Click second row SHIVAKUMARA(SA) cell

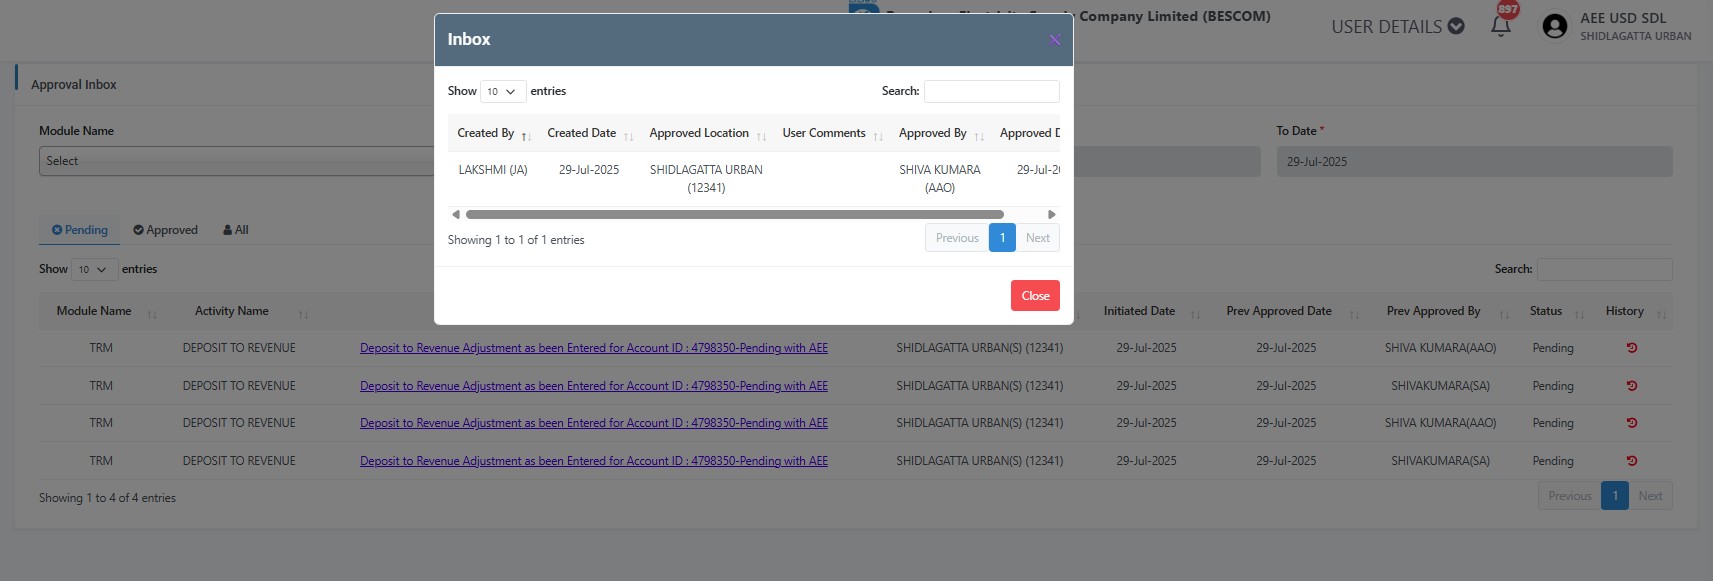click(x=1440, y=386)
